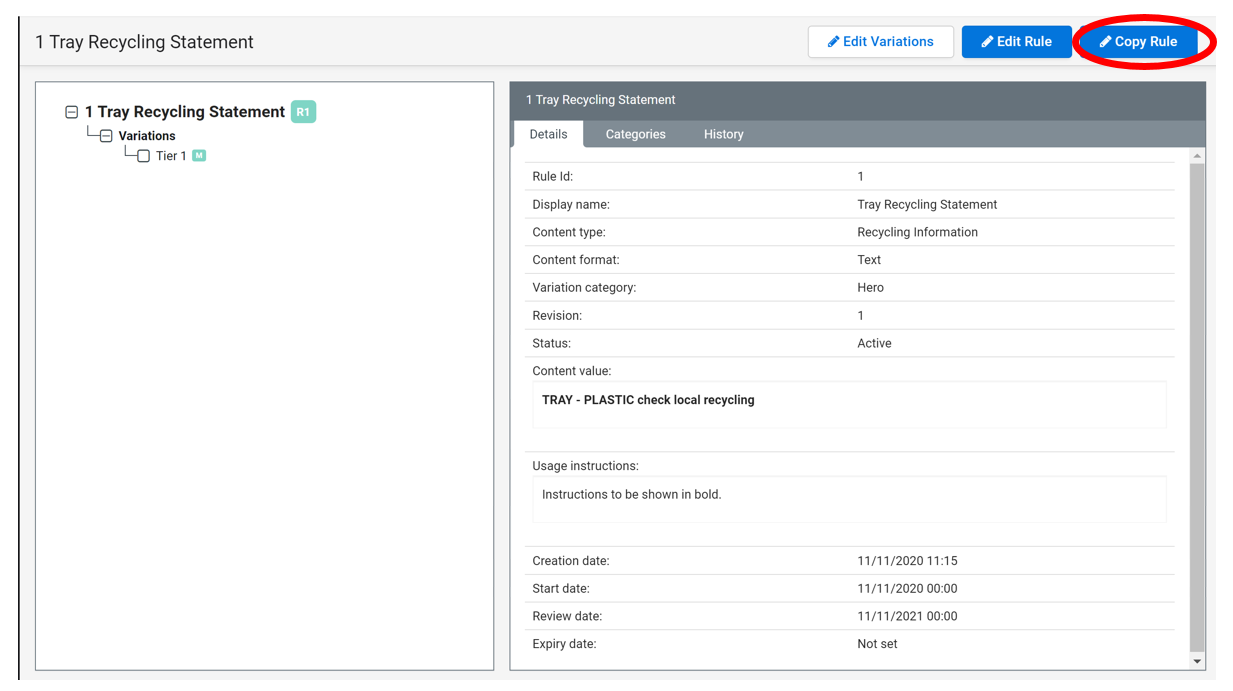The width and height of the screenshot is (1233, 691).
Task: Click the green R1 revision badge
Action: (x=303, y=112)
